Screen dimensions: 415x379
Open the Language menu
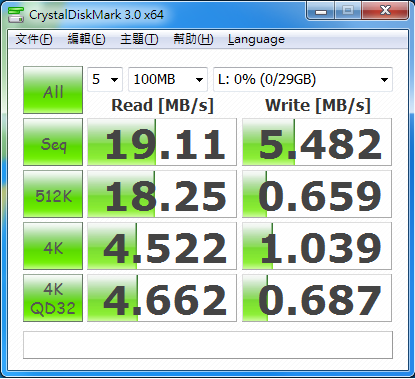[x=256, y=39]
